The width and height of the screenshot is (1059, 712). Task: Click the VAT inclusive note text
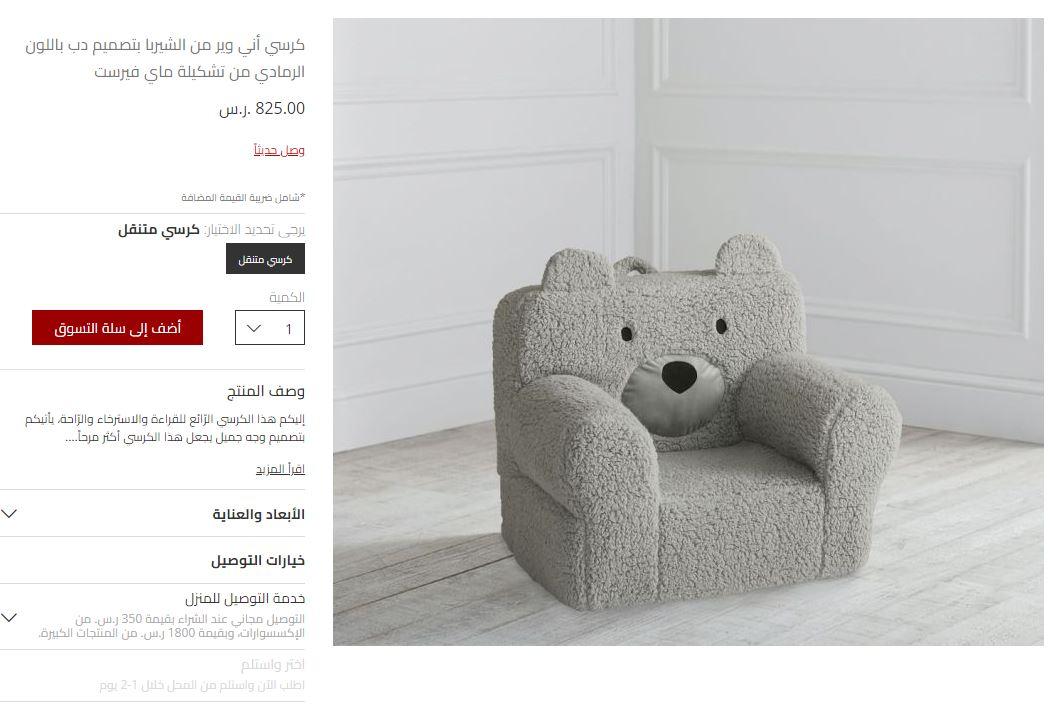coord(243,197)
